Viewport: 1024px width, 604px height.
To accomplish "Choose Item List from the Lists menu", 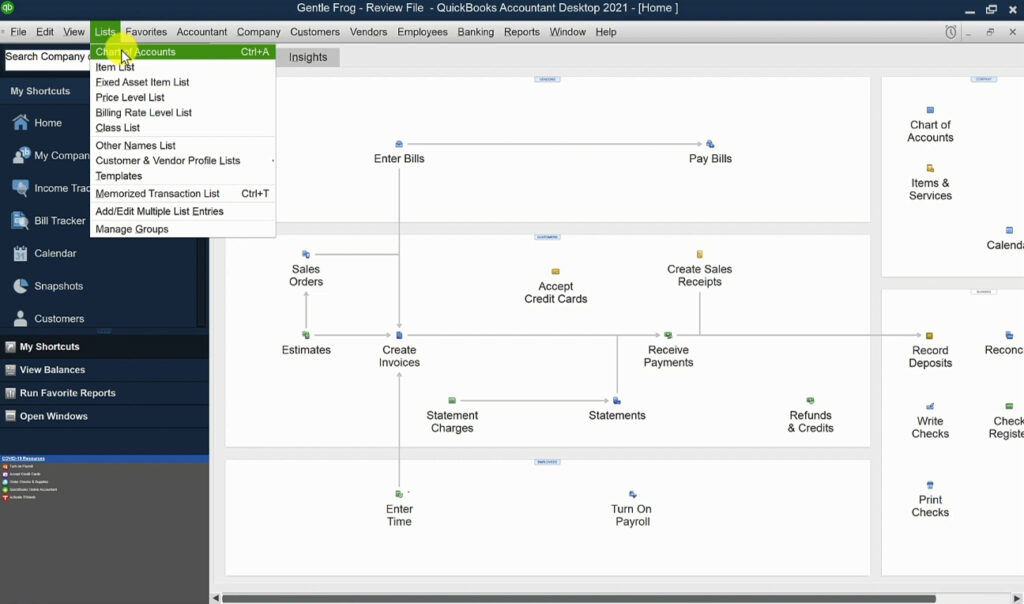I will pos(115,66).
